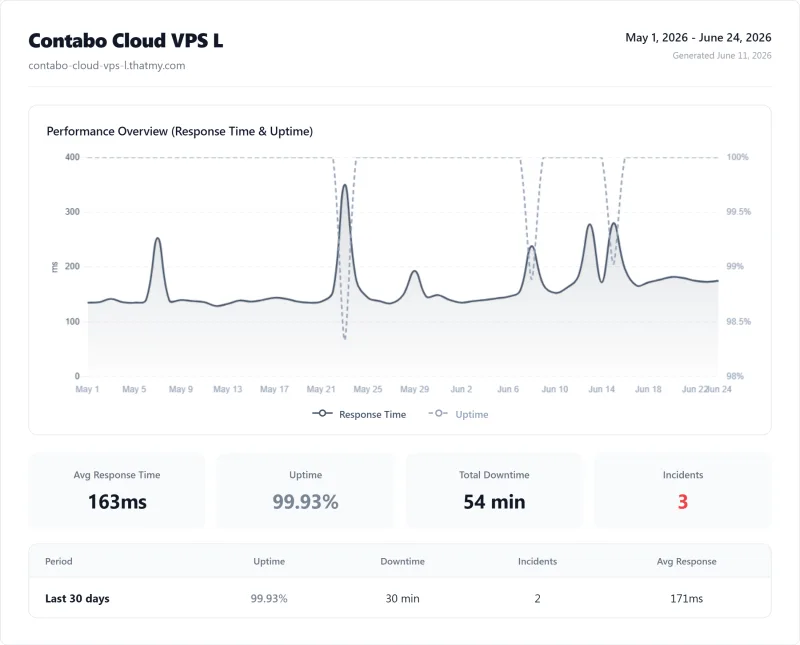Click the Generated June 11, 2026 text

click(721, 56)
